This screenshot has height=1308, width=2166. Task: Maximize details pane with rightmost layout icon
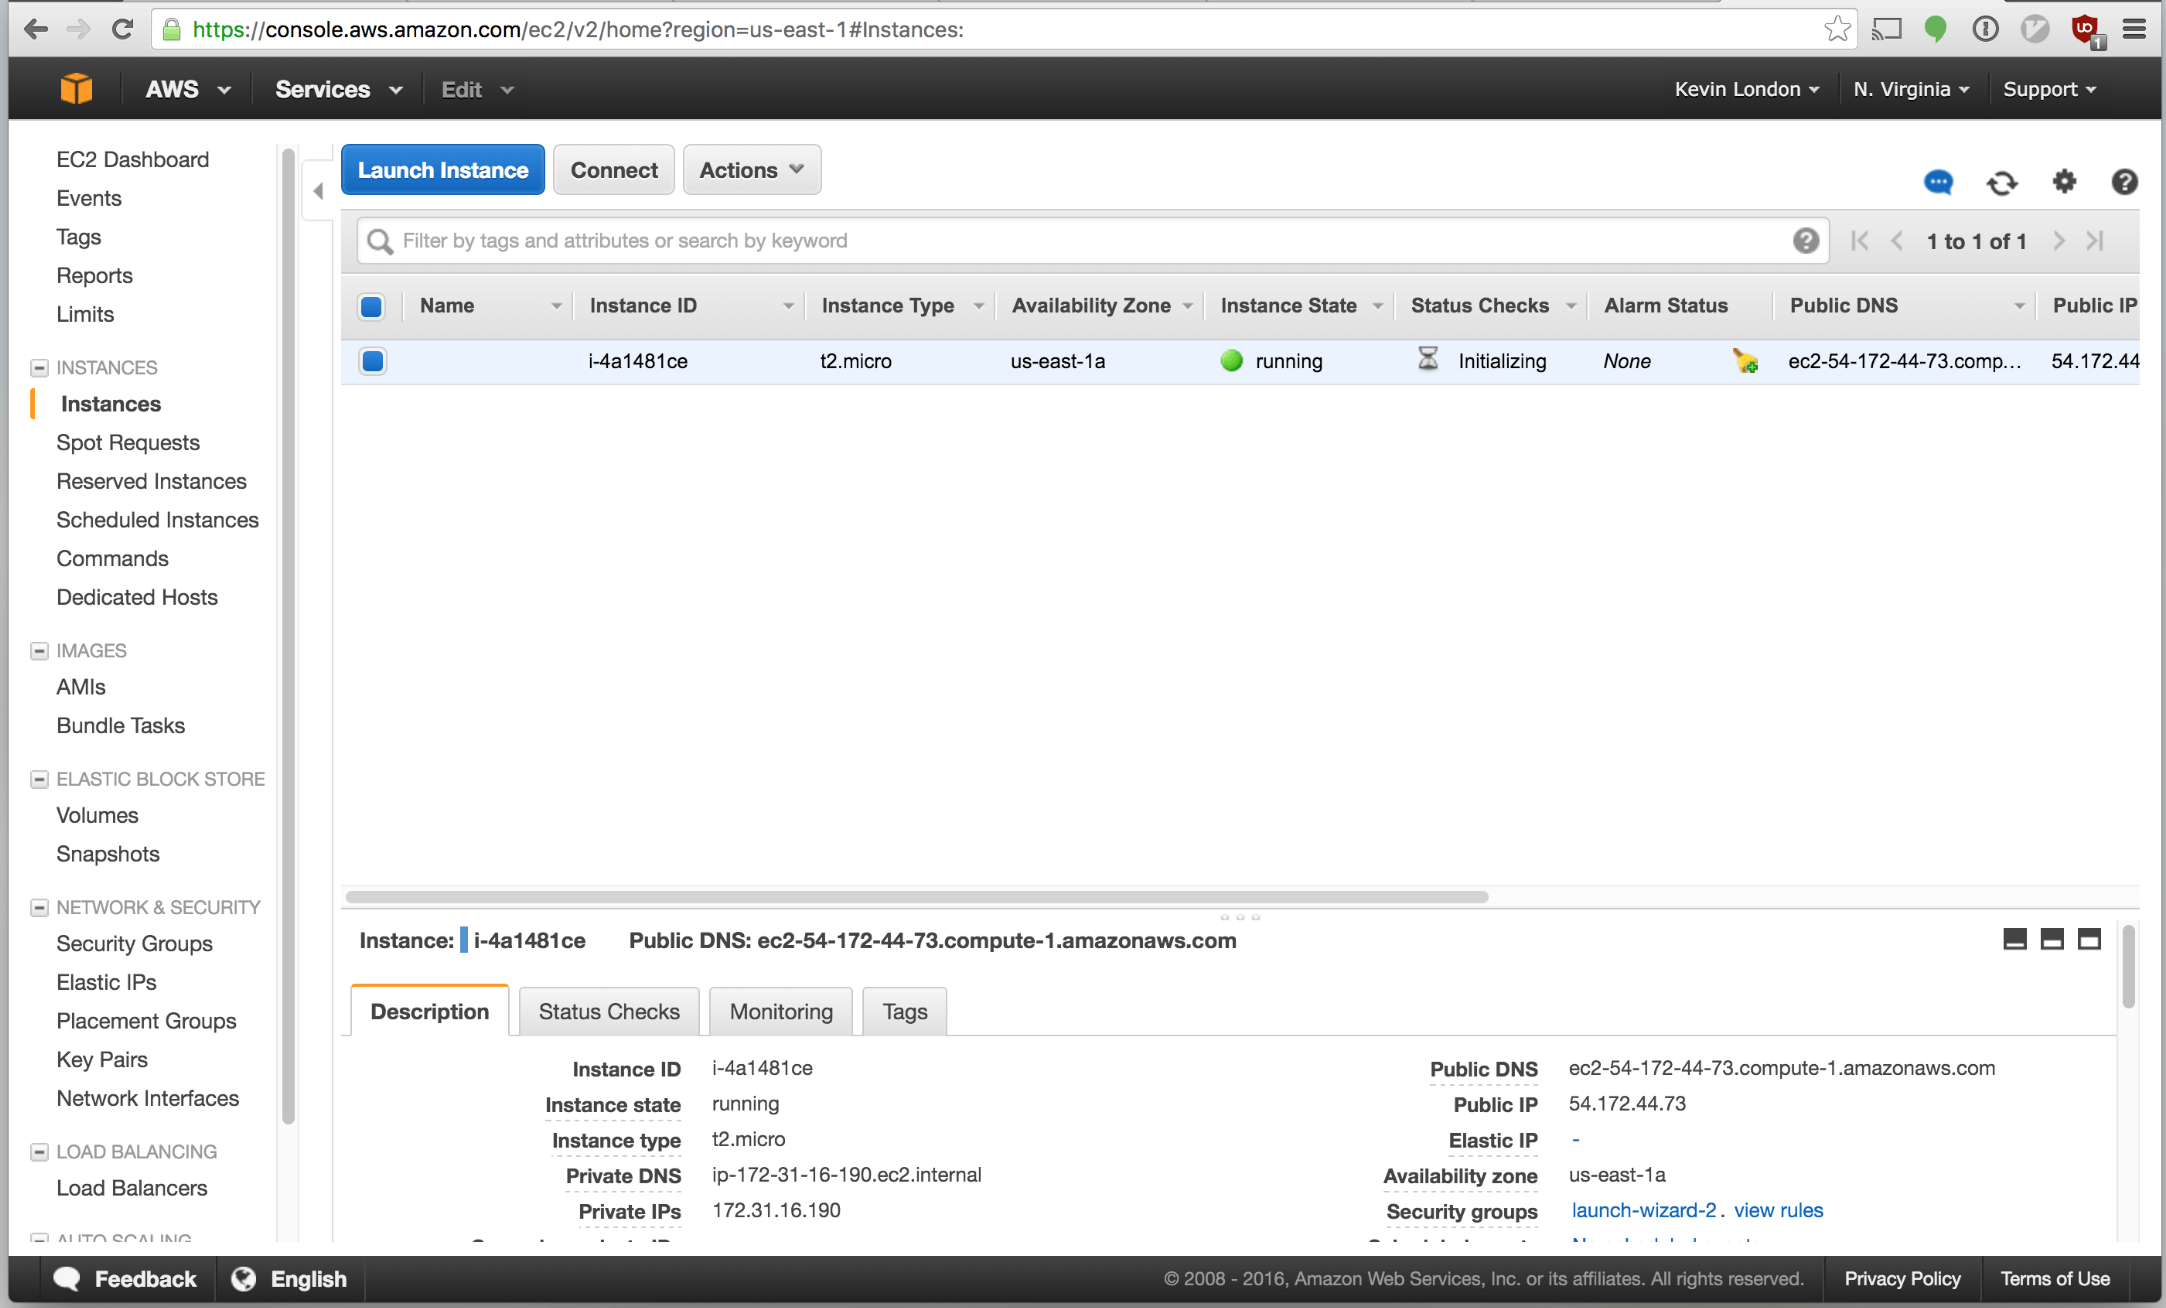pyautogui.click(x=2089, y=939)
